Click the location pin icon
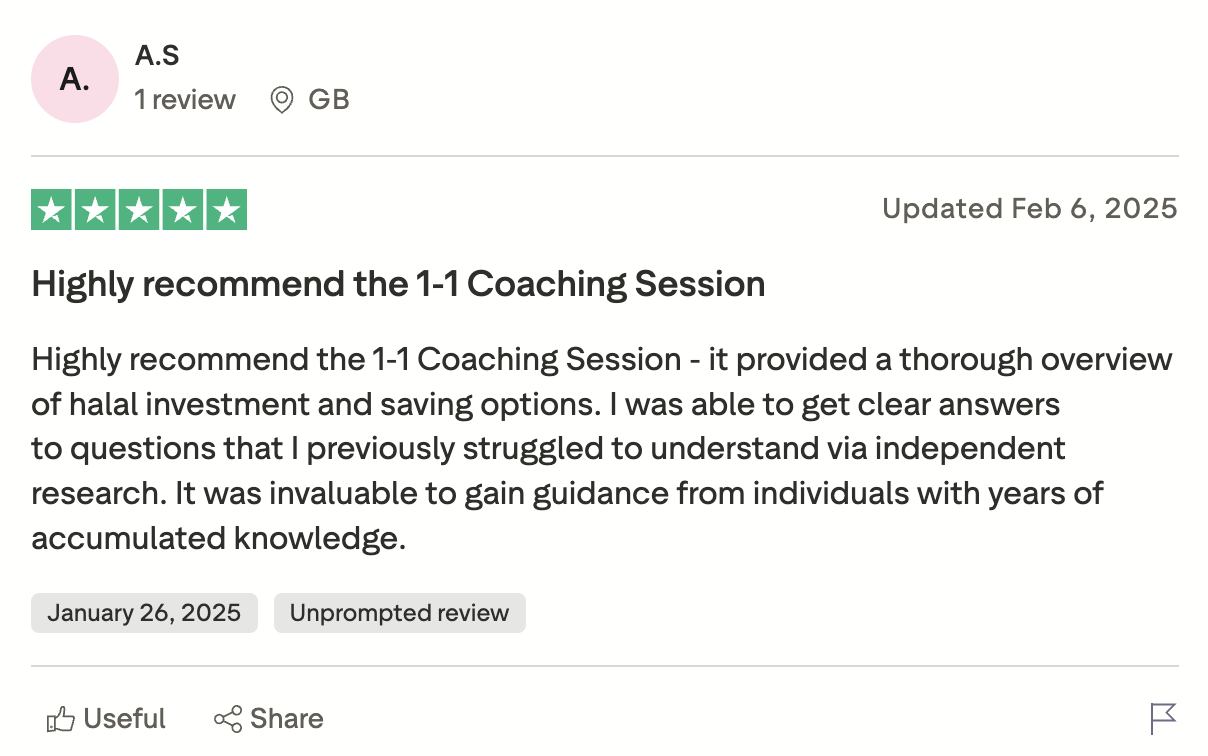Viewport: 1208px width, 756px height. pos(282,100)
